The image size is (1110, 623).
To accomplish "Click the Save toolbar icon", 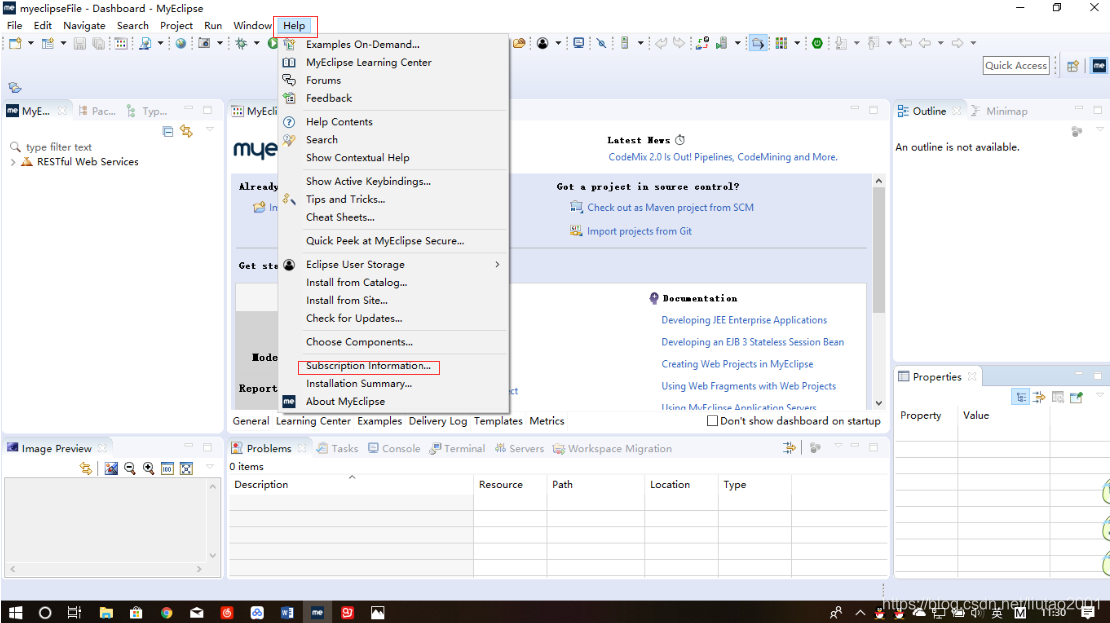I will click(79, 43).
